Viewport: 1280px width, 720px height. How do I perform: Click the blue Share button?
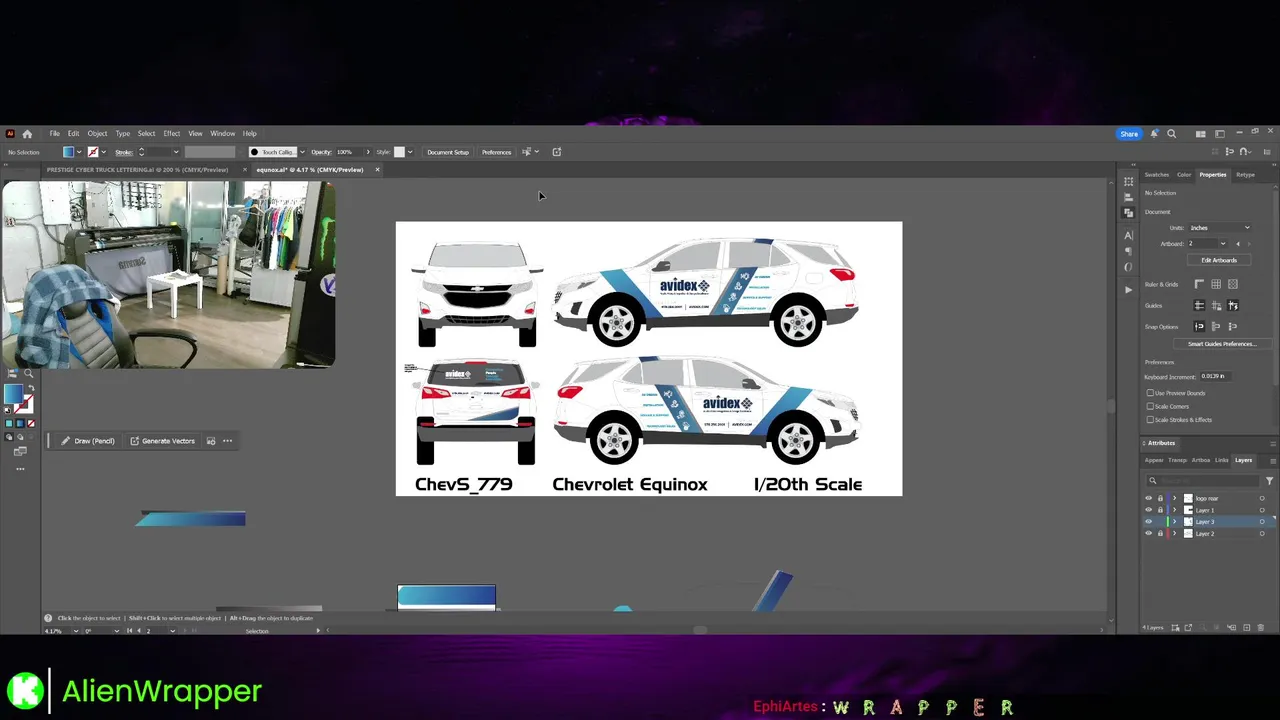pos(1129,133)
